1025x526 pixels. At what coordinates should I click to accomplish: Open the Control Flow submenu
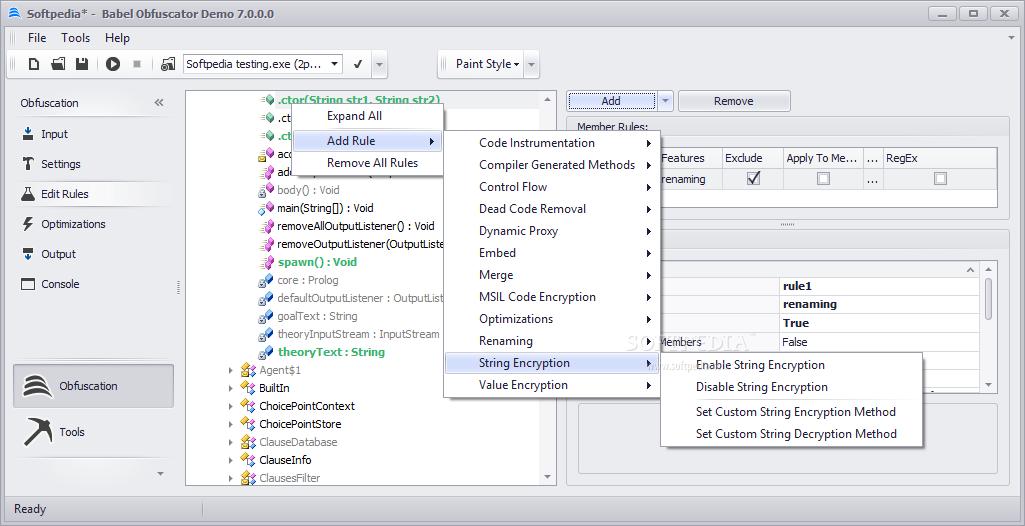(552, 187)
